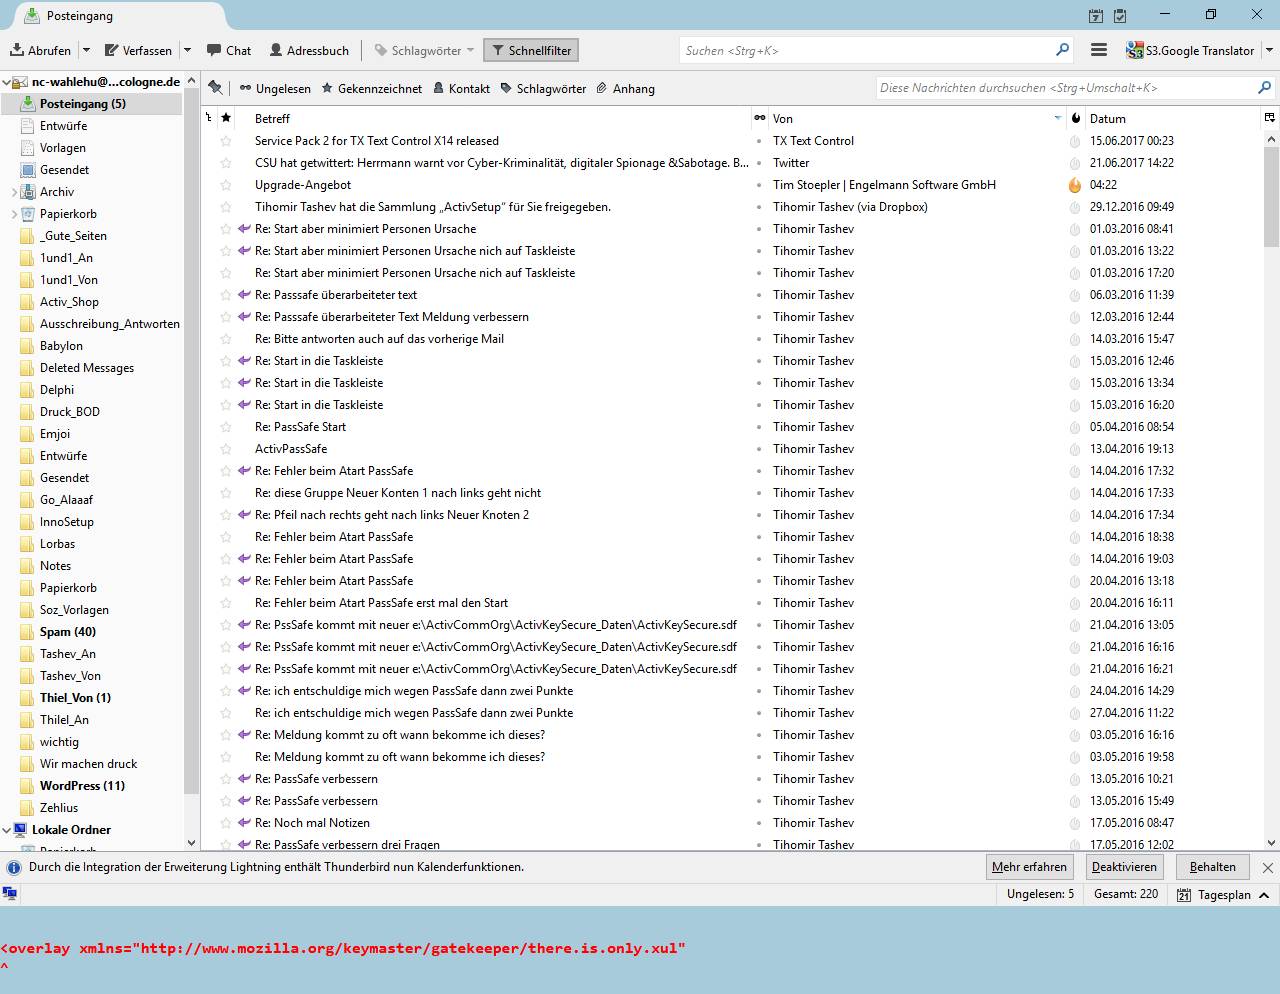Click the calendar icon in the tab bar
This screenshot has height=994, width=1280.
coord(1096,16)
